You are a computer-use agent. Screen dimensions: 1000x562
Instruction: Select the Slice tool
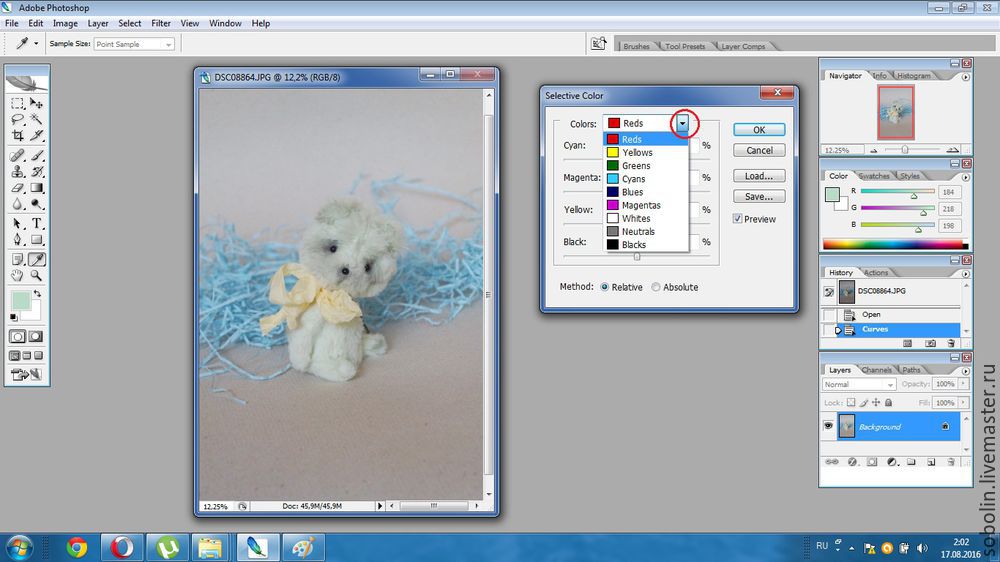(x=36, y=135)
